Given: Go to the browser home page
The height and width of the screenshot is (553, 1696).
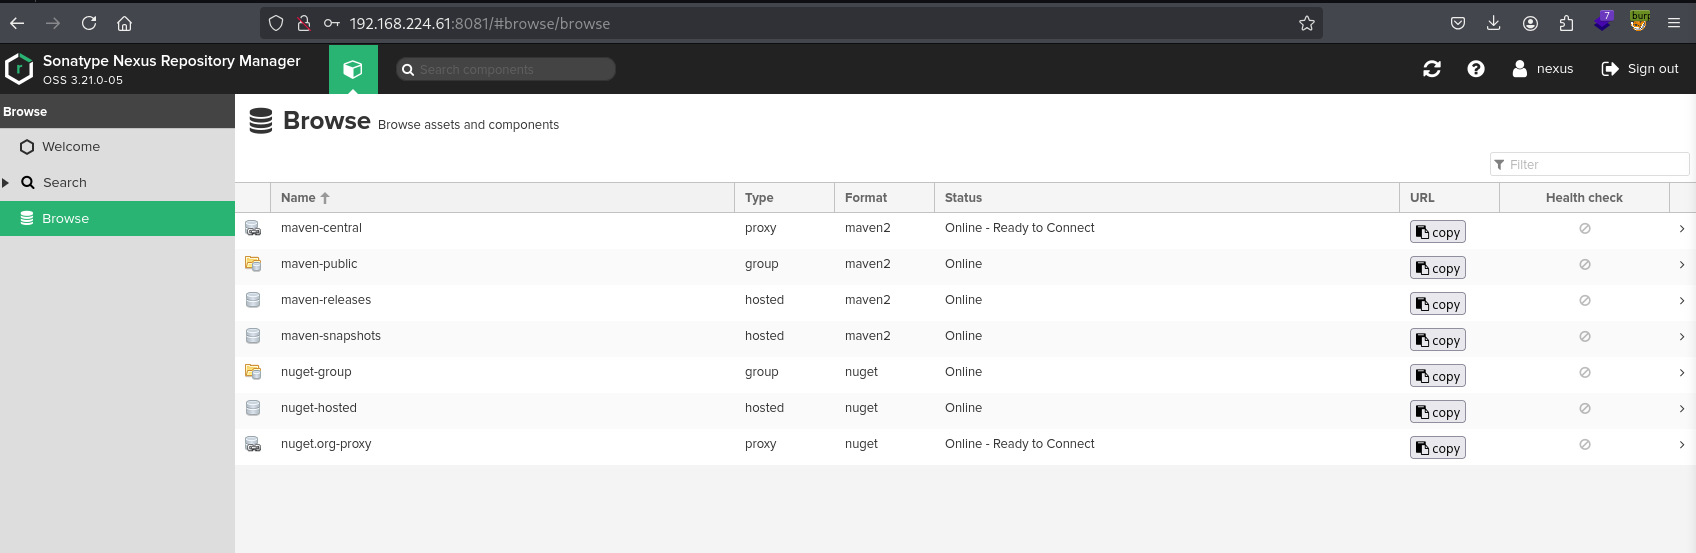Looking at the screenshot, I should click(x=125, y=23).
